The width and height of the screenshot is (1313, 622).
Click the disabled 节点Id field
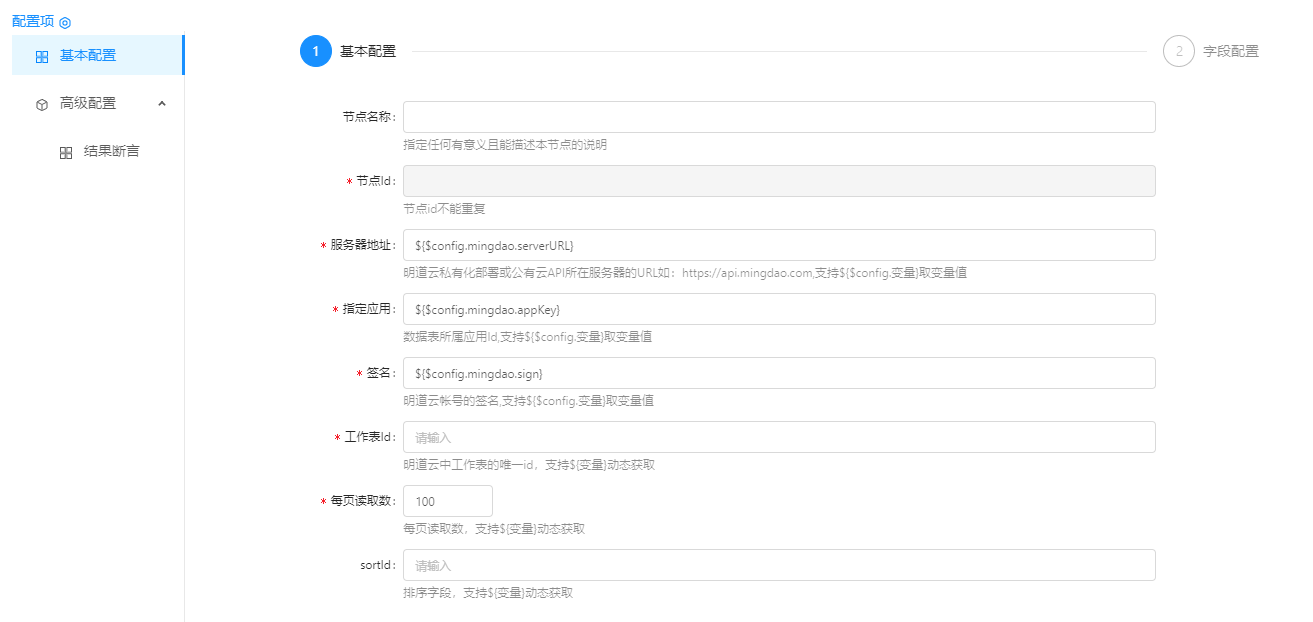pos(778,181)
